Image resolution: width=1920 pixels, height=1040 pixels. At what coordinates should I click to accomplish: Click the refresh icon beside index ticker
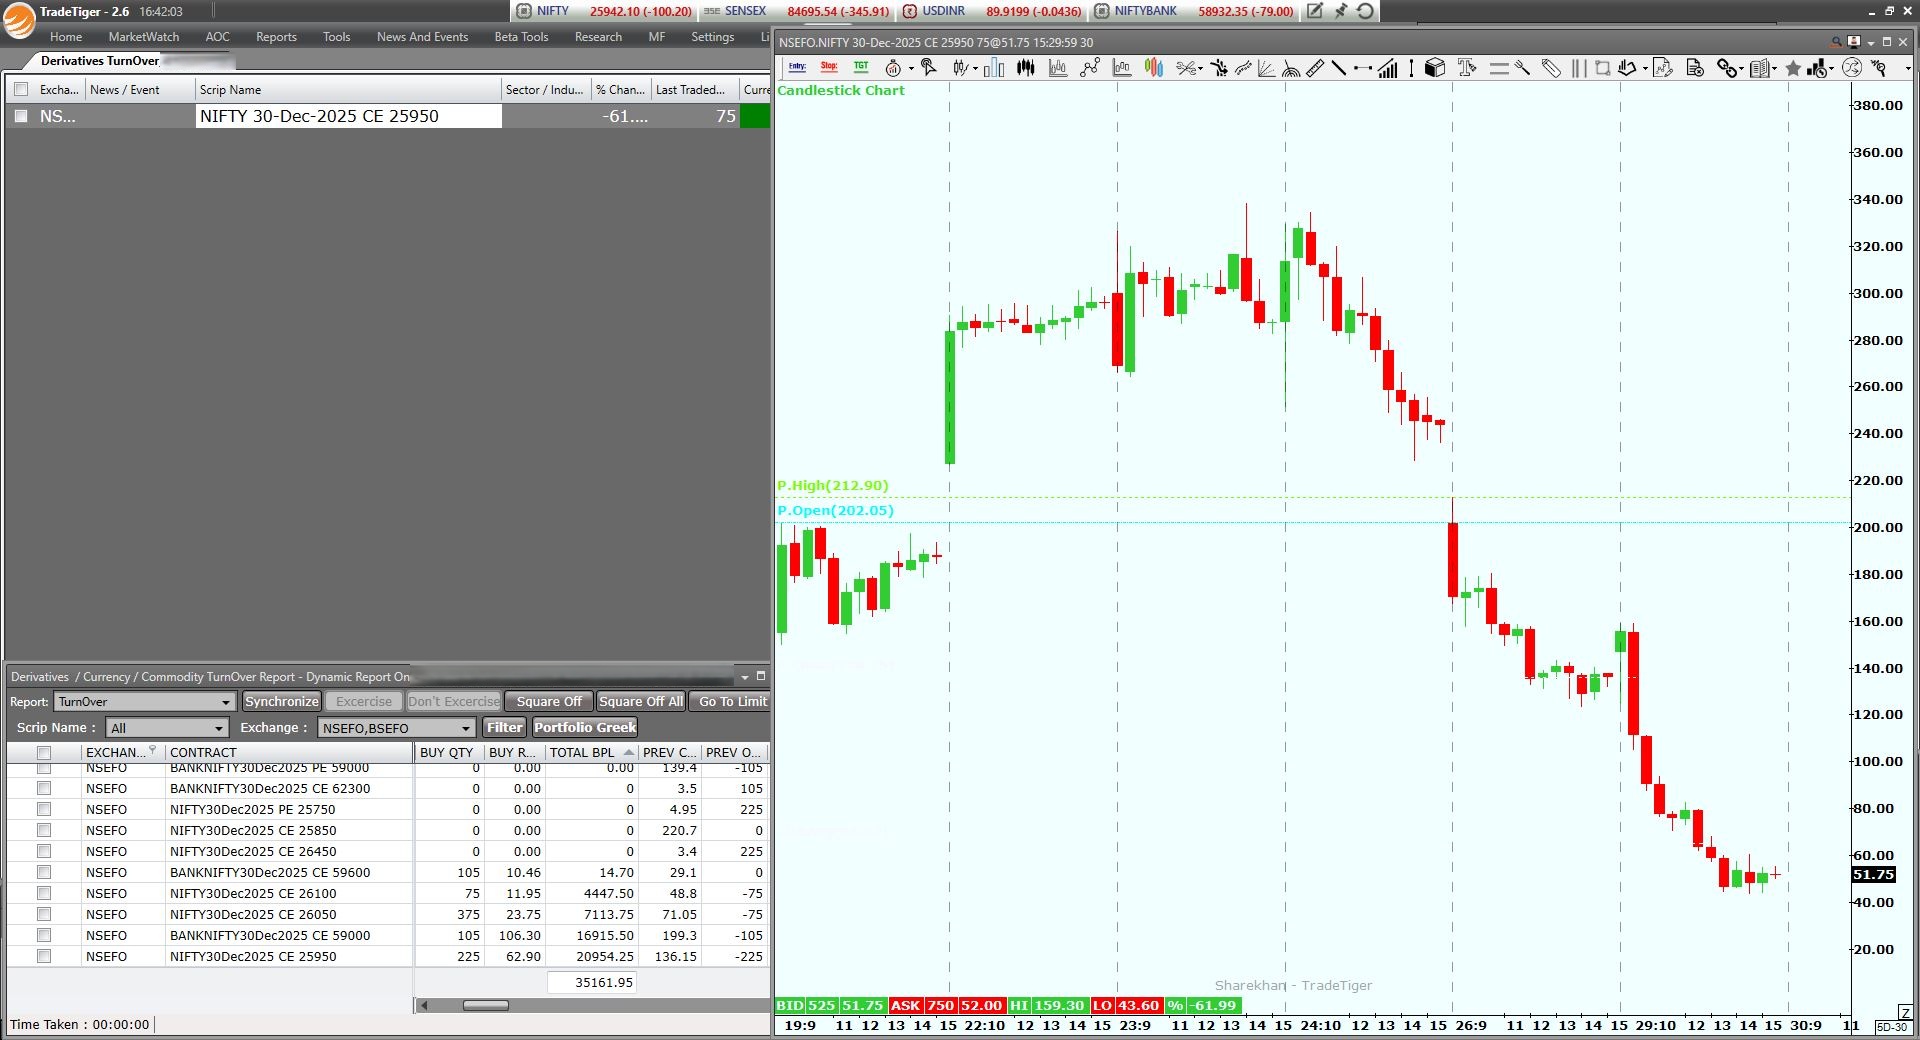click(x=1365, y=11)
